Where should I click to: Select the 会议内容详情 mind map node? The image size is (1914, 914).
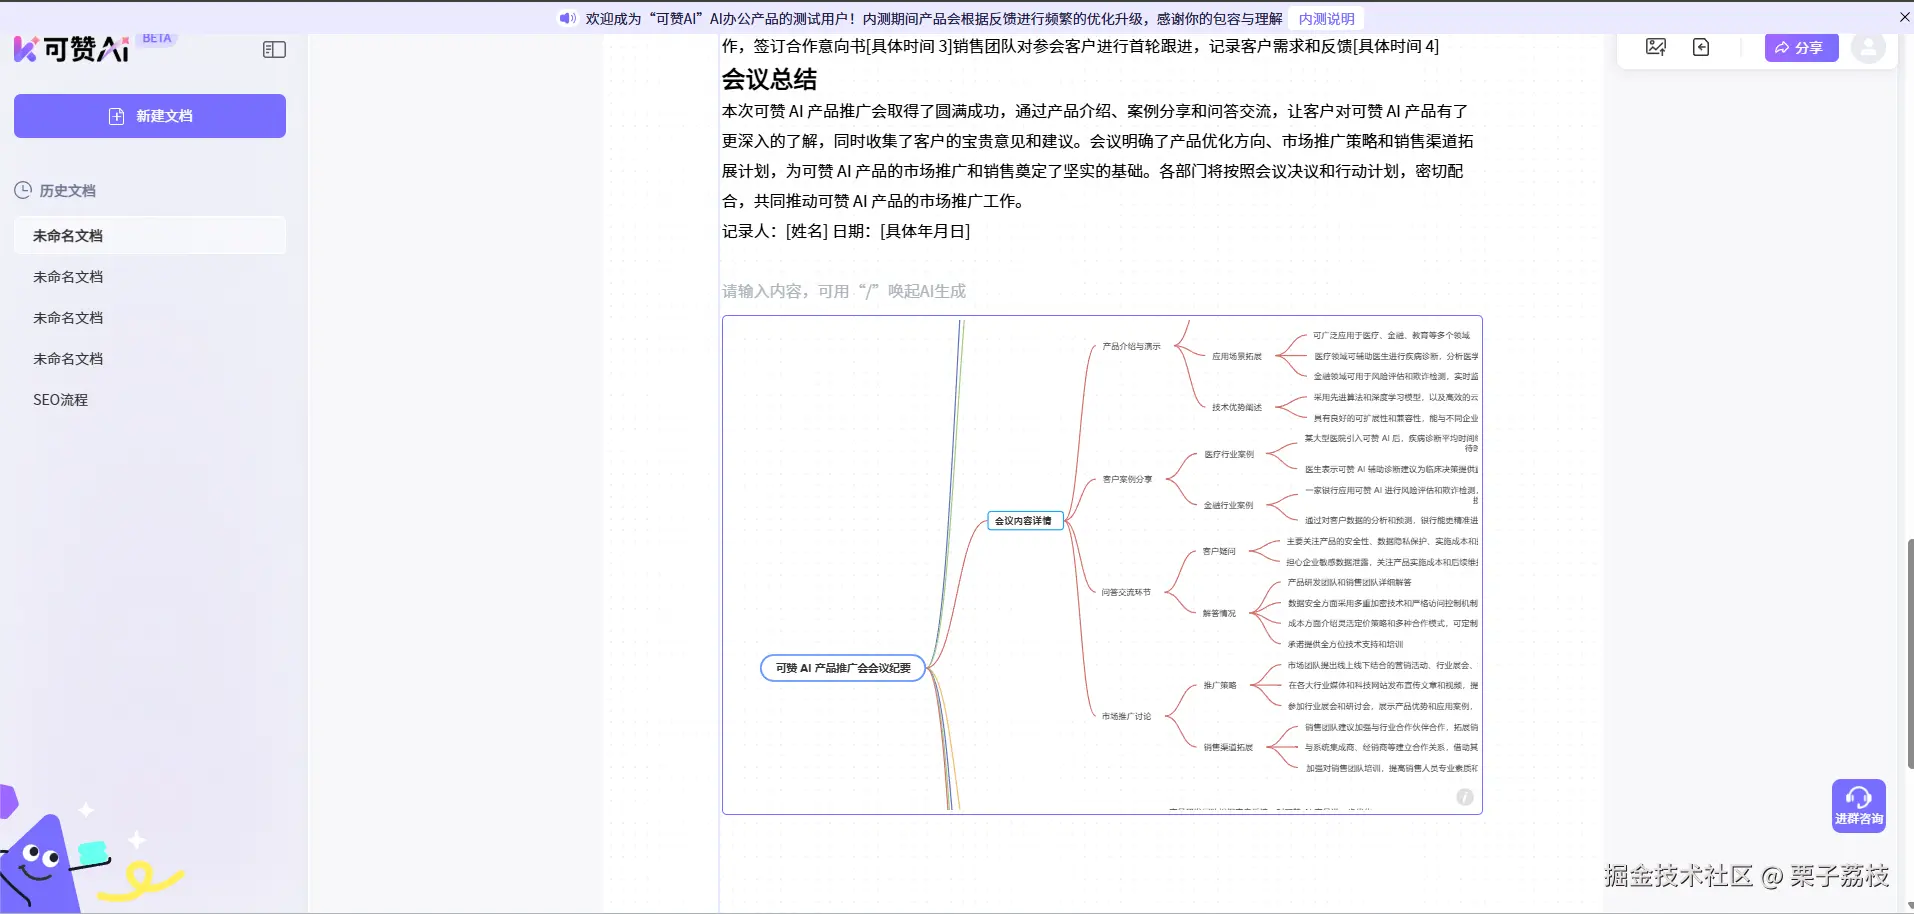pos(1023,521)
